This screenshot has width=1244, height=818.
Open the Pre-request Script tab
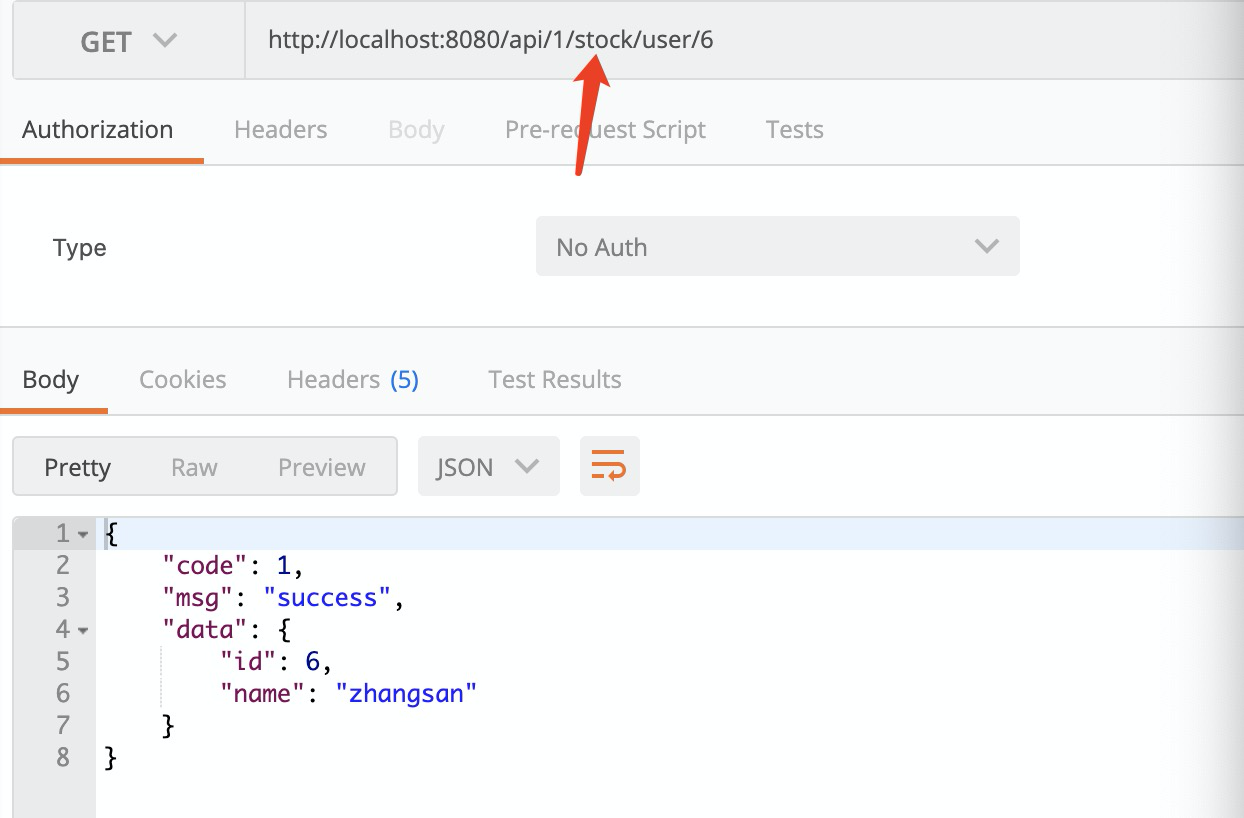pos(605,130)
